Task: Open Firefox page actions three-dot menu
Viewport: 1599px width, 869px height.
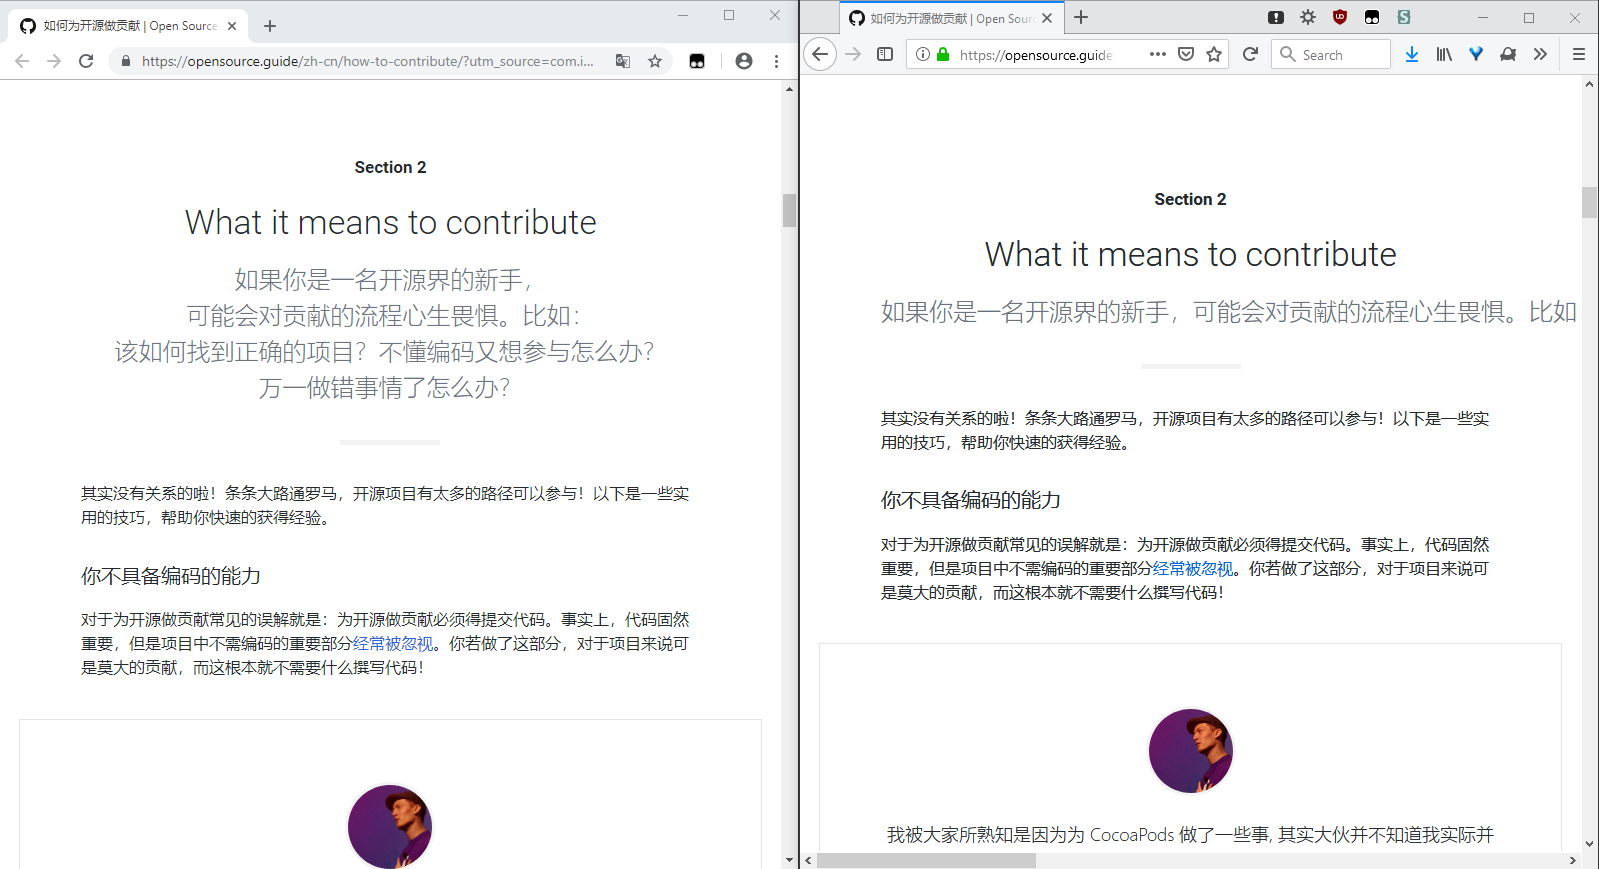Action: pyautogui.click(x=1158, y=54)
